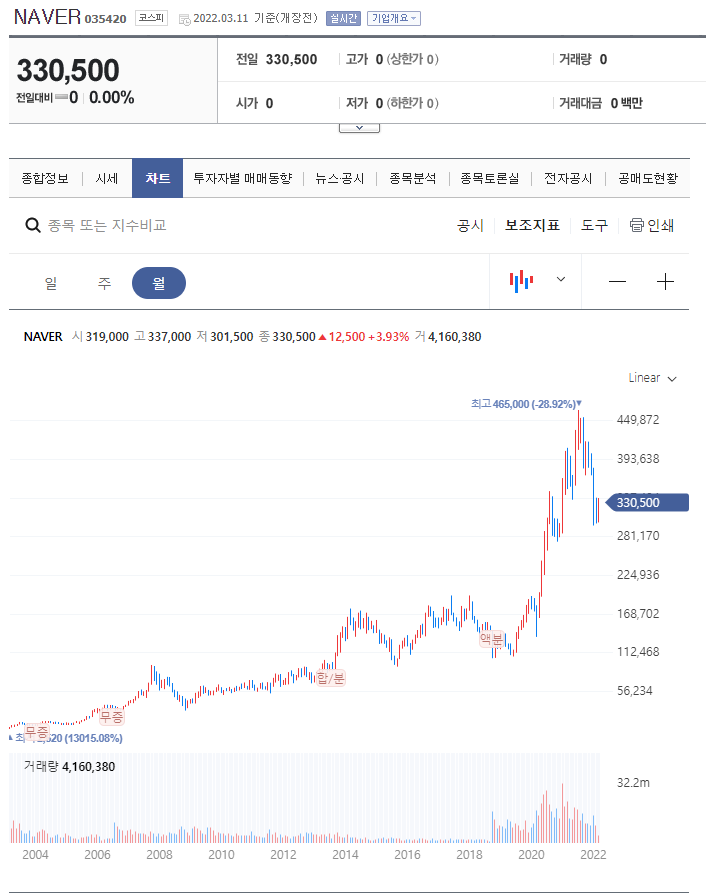The image size is (706, 894).
Task: Click the 액분 event marker on chart
Action: coord(492,639)
